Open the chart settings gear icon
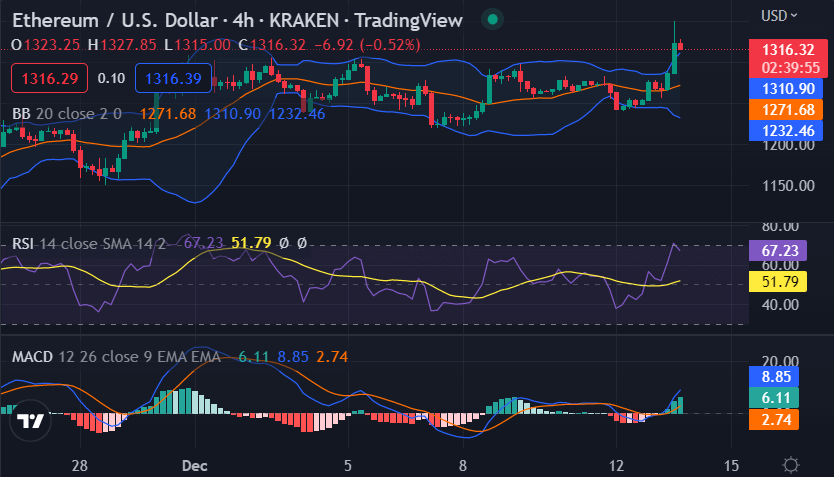 (790, 465)
